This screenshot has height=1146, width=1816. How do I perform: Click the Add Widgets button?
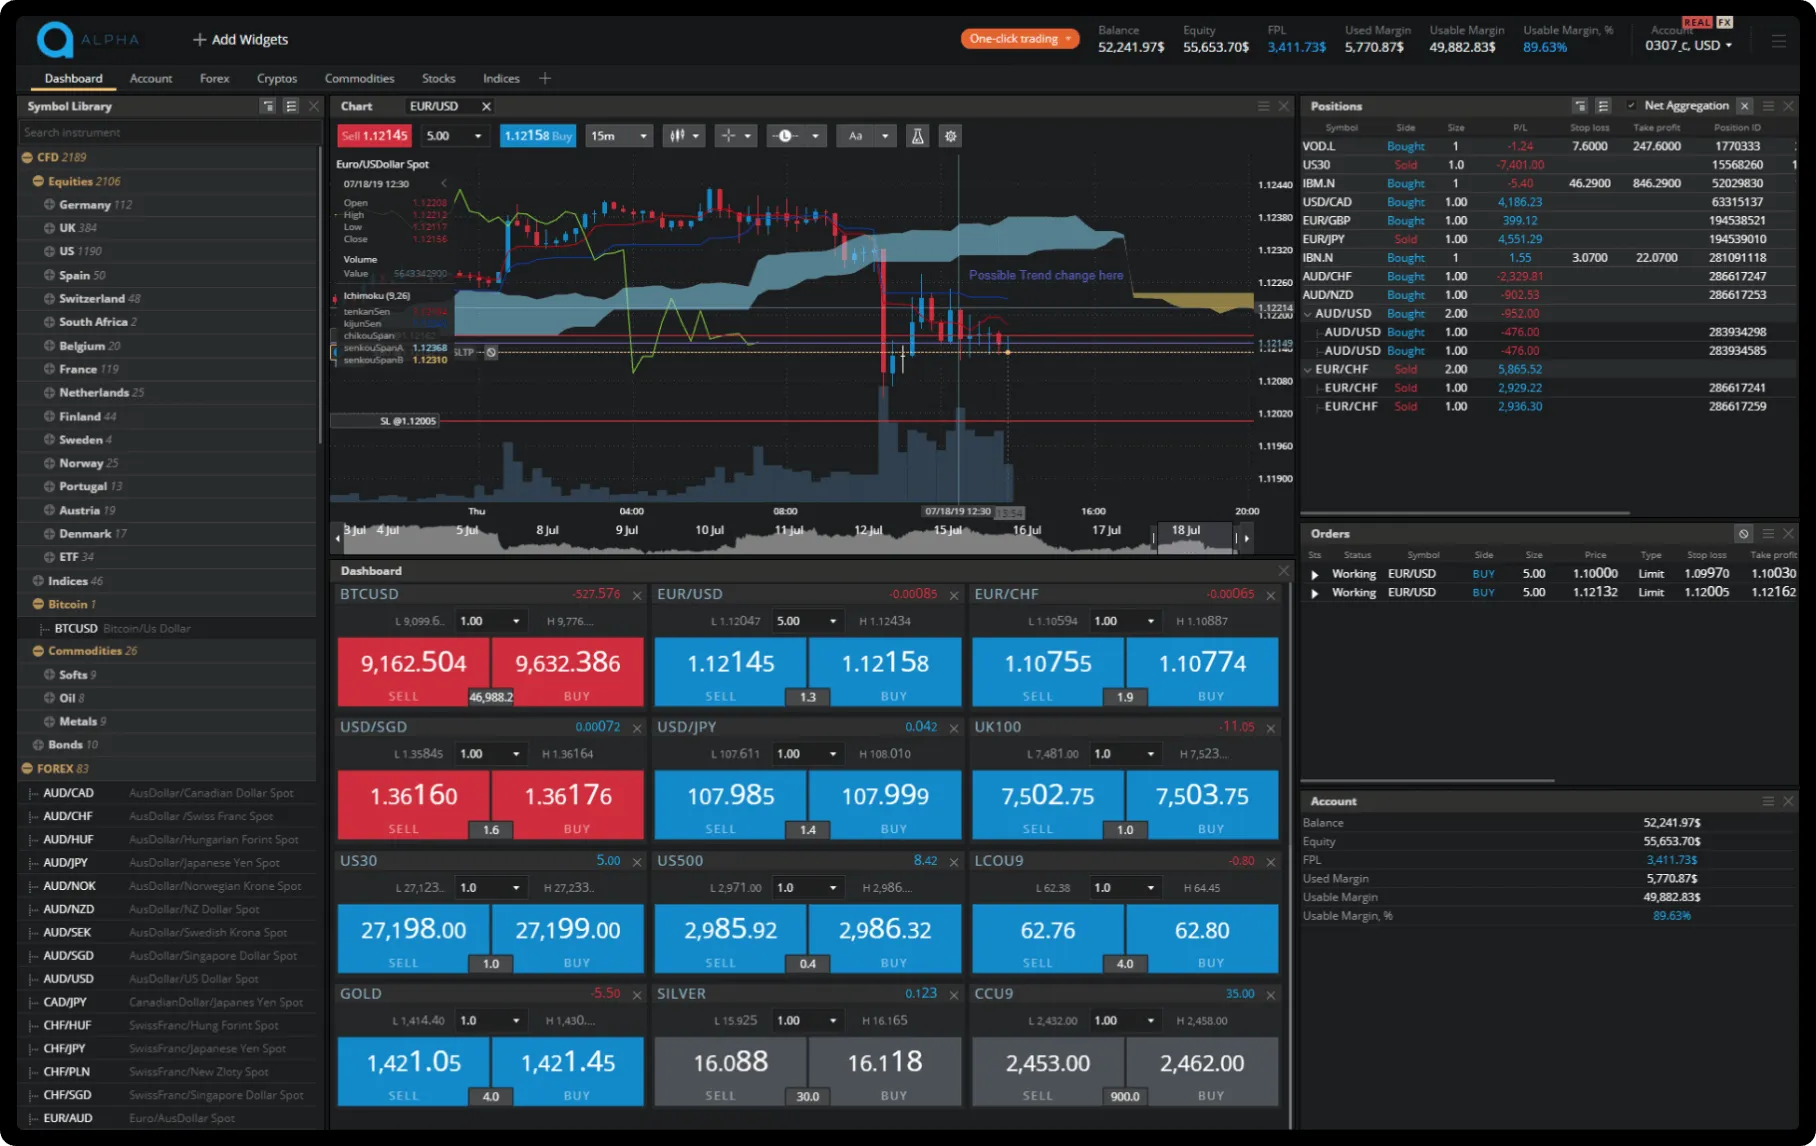pos(239,39)
